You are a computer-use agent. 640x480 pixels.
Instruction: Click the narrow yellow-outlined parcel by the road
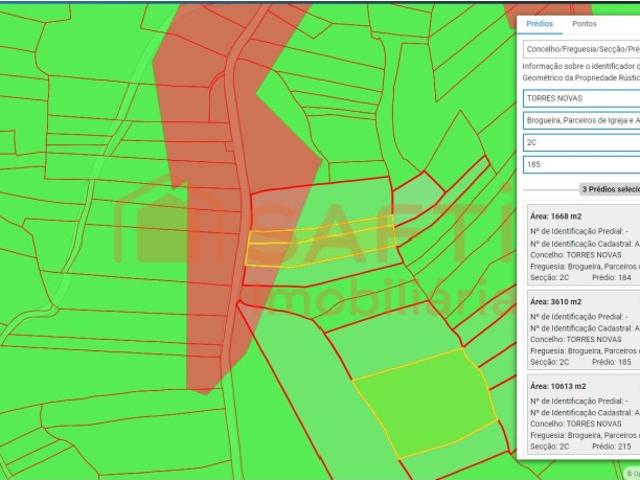(x=318, y=246)
